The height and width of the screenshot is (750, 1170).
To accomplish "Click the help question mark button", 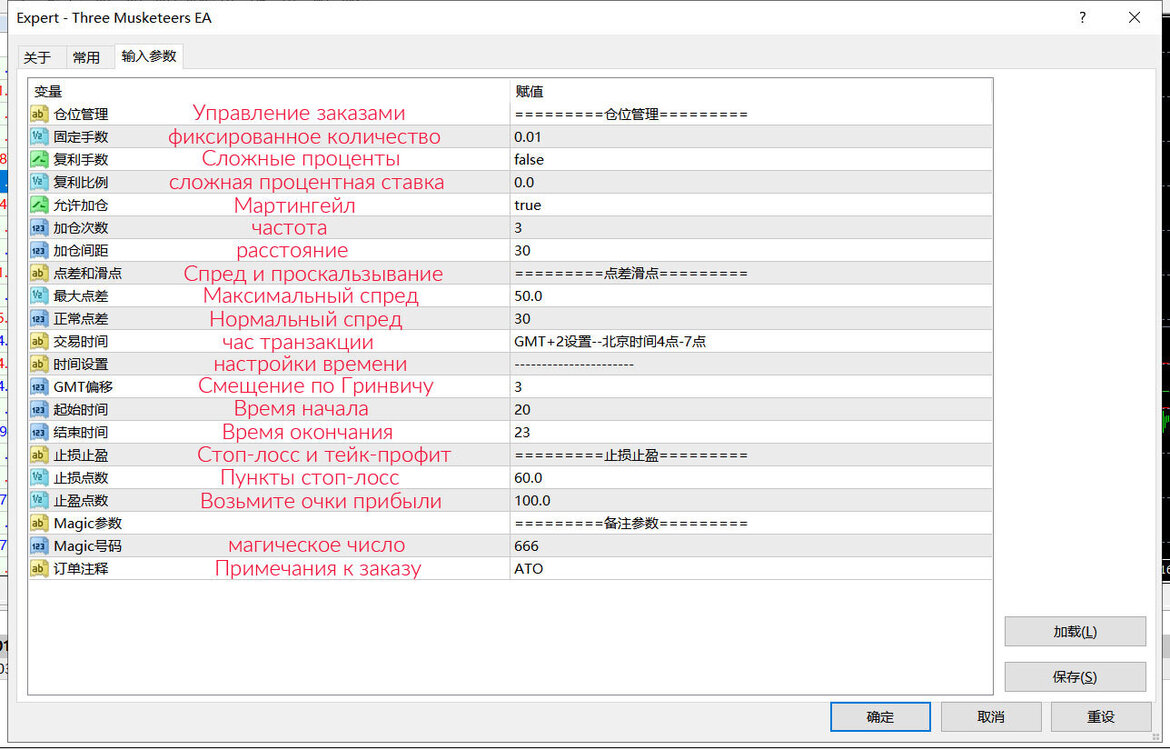I will point(1083,18).
